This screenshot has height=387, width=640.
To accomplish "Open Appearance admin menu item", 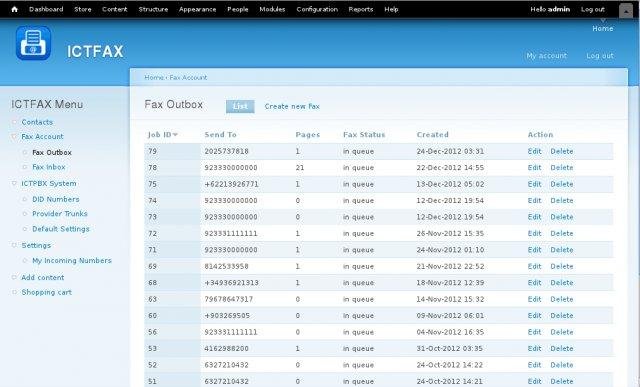I will (198, 9).
